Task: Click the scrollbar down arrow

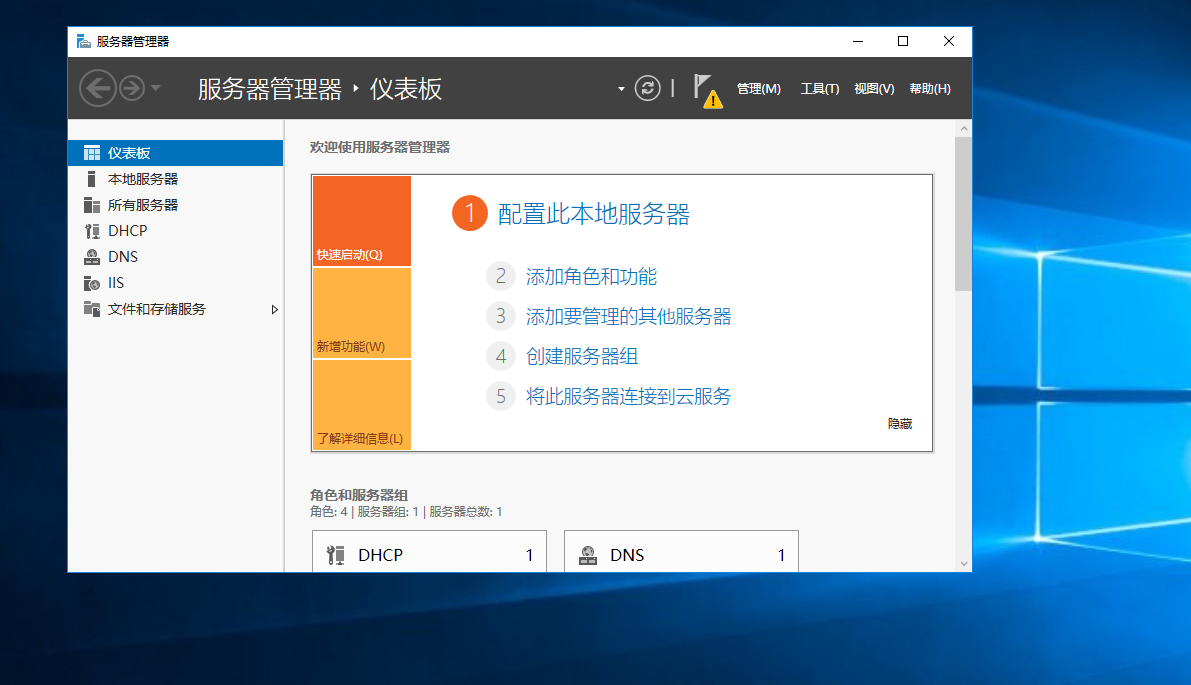Action: 964,563
